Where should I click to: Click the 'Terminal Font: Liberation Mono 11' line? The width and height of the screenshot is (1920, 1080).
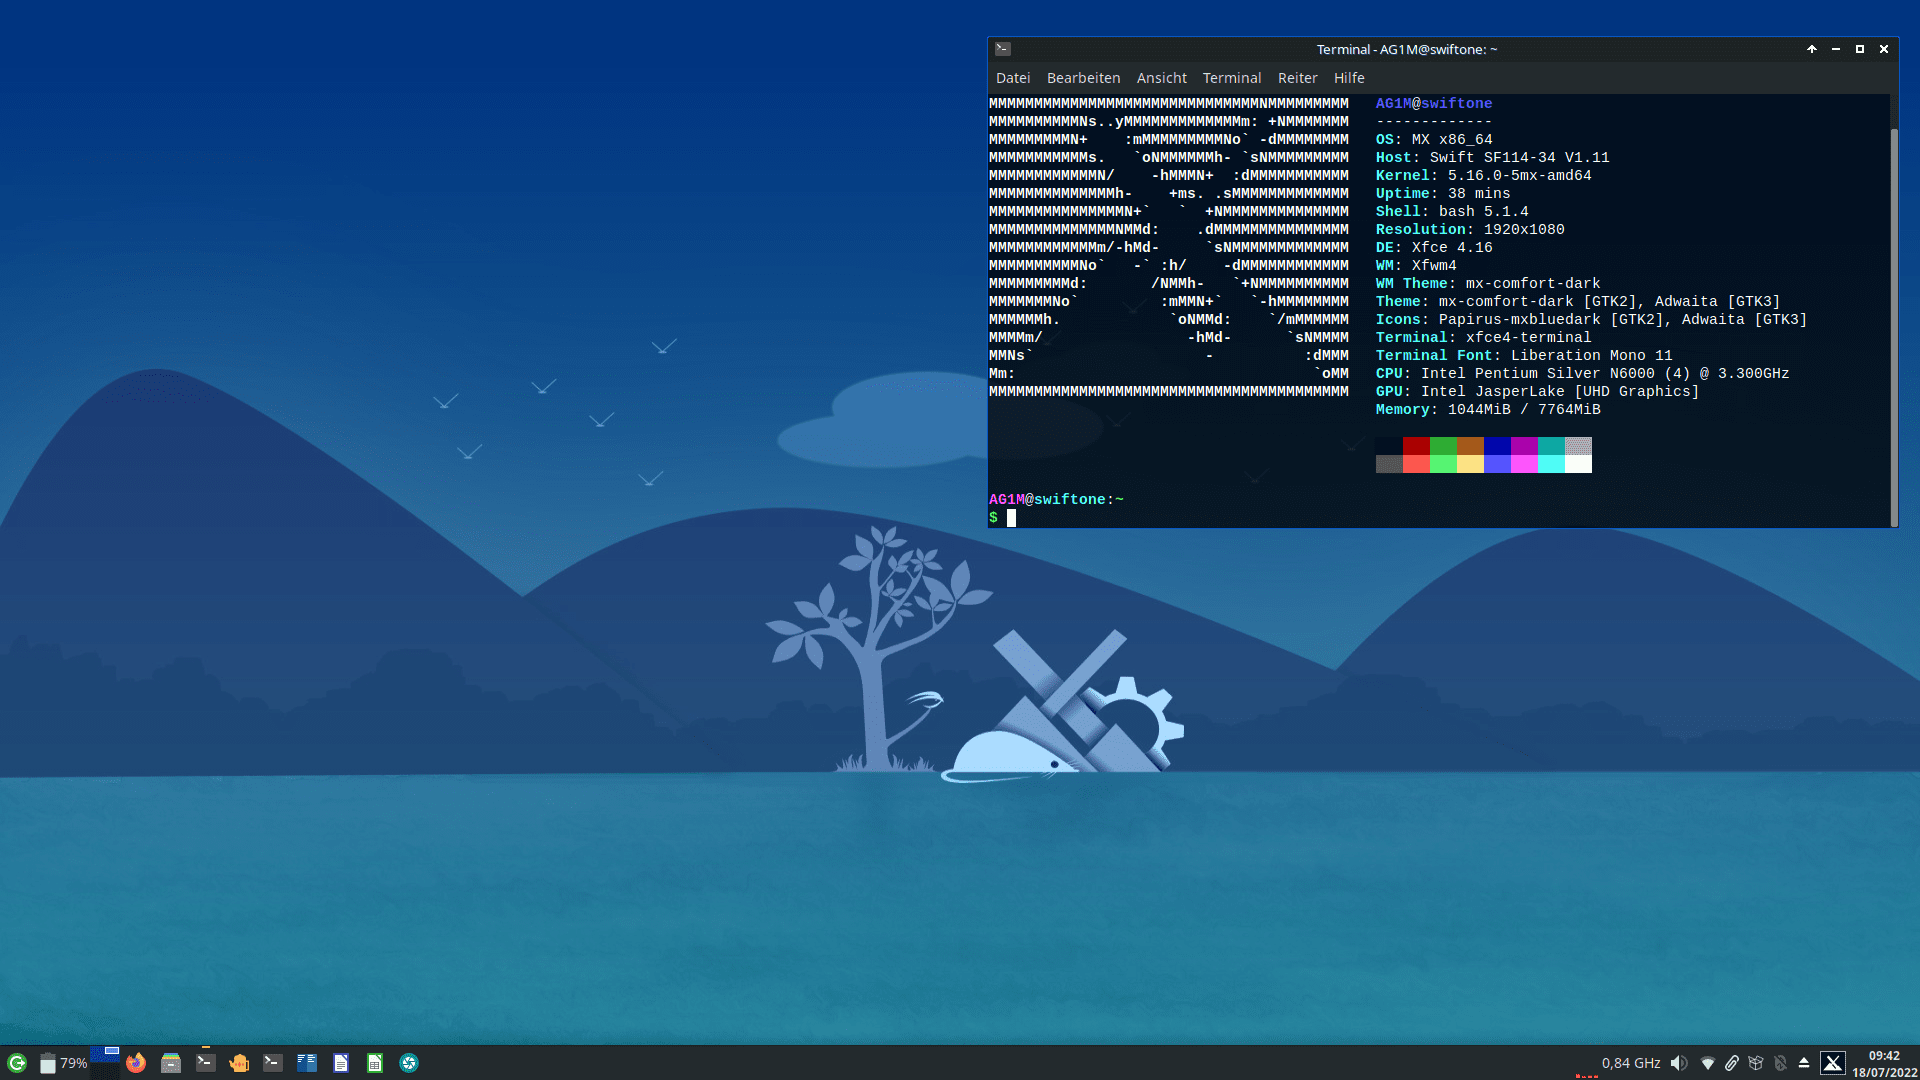[1523, 356]
